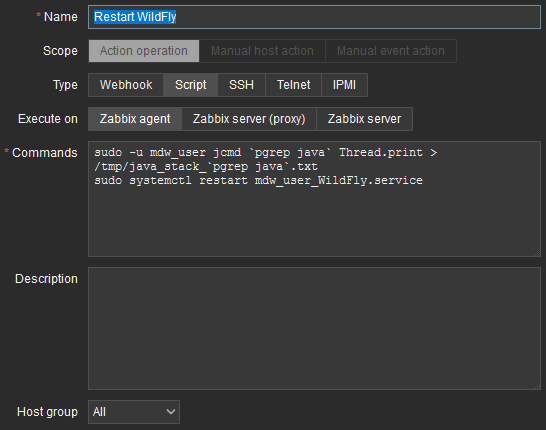Execute on Zabbix agent
Image resolution: width=546 pixels, height=430 pixels.
pyautogui.click(x=135, y=119)
